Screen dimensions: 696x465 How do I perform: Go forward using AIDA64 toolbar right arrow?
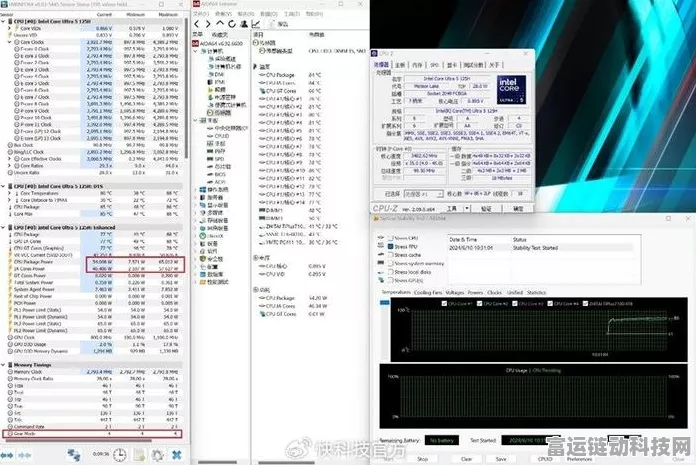208,24
